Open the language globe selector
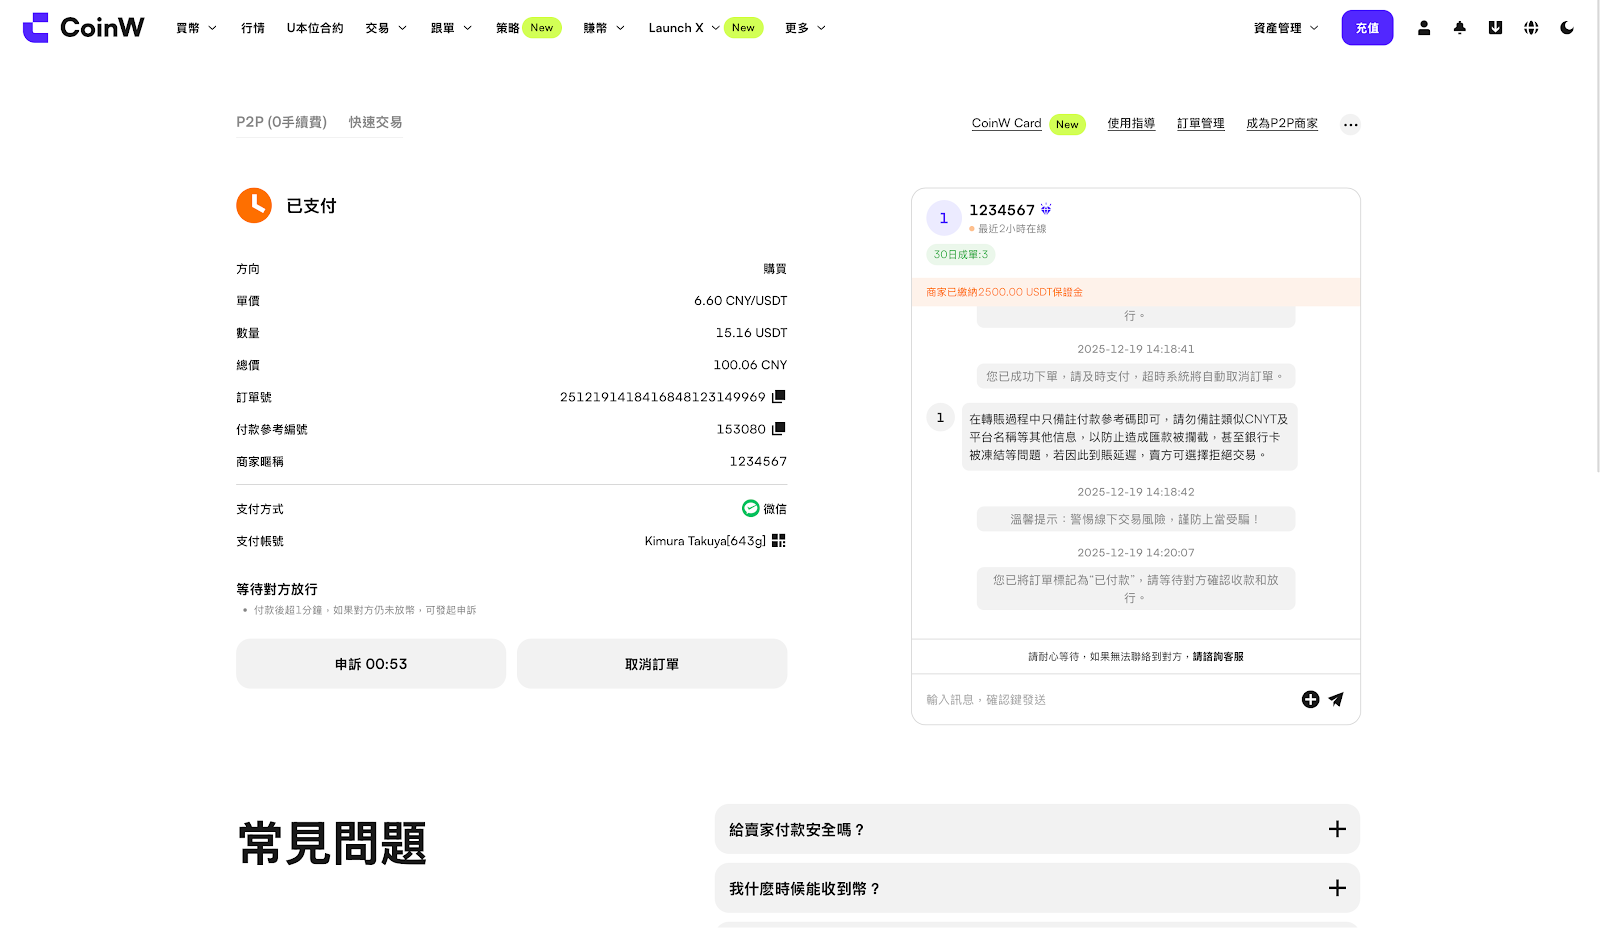The height and width of the screenshot is (928, 1600). tap(1531, 28)
